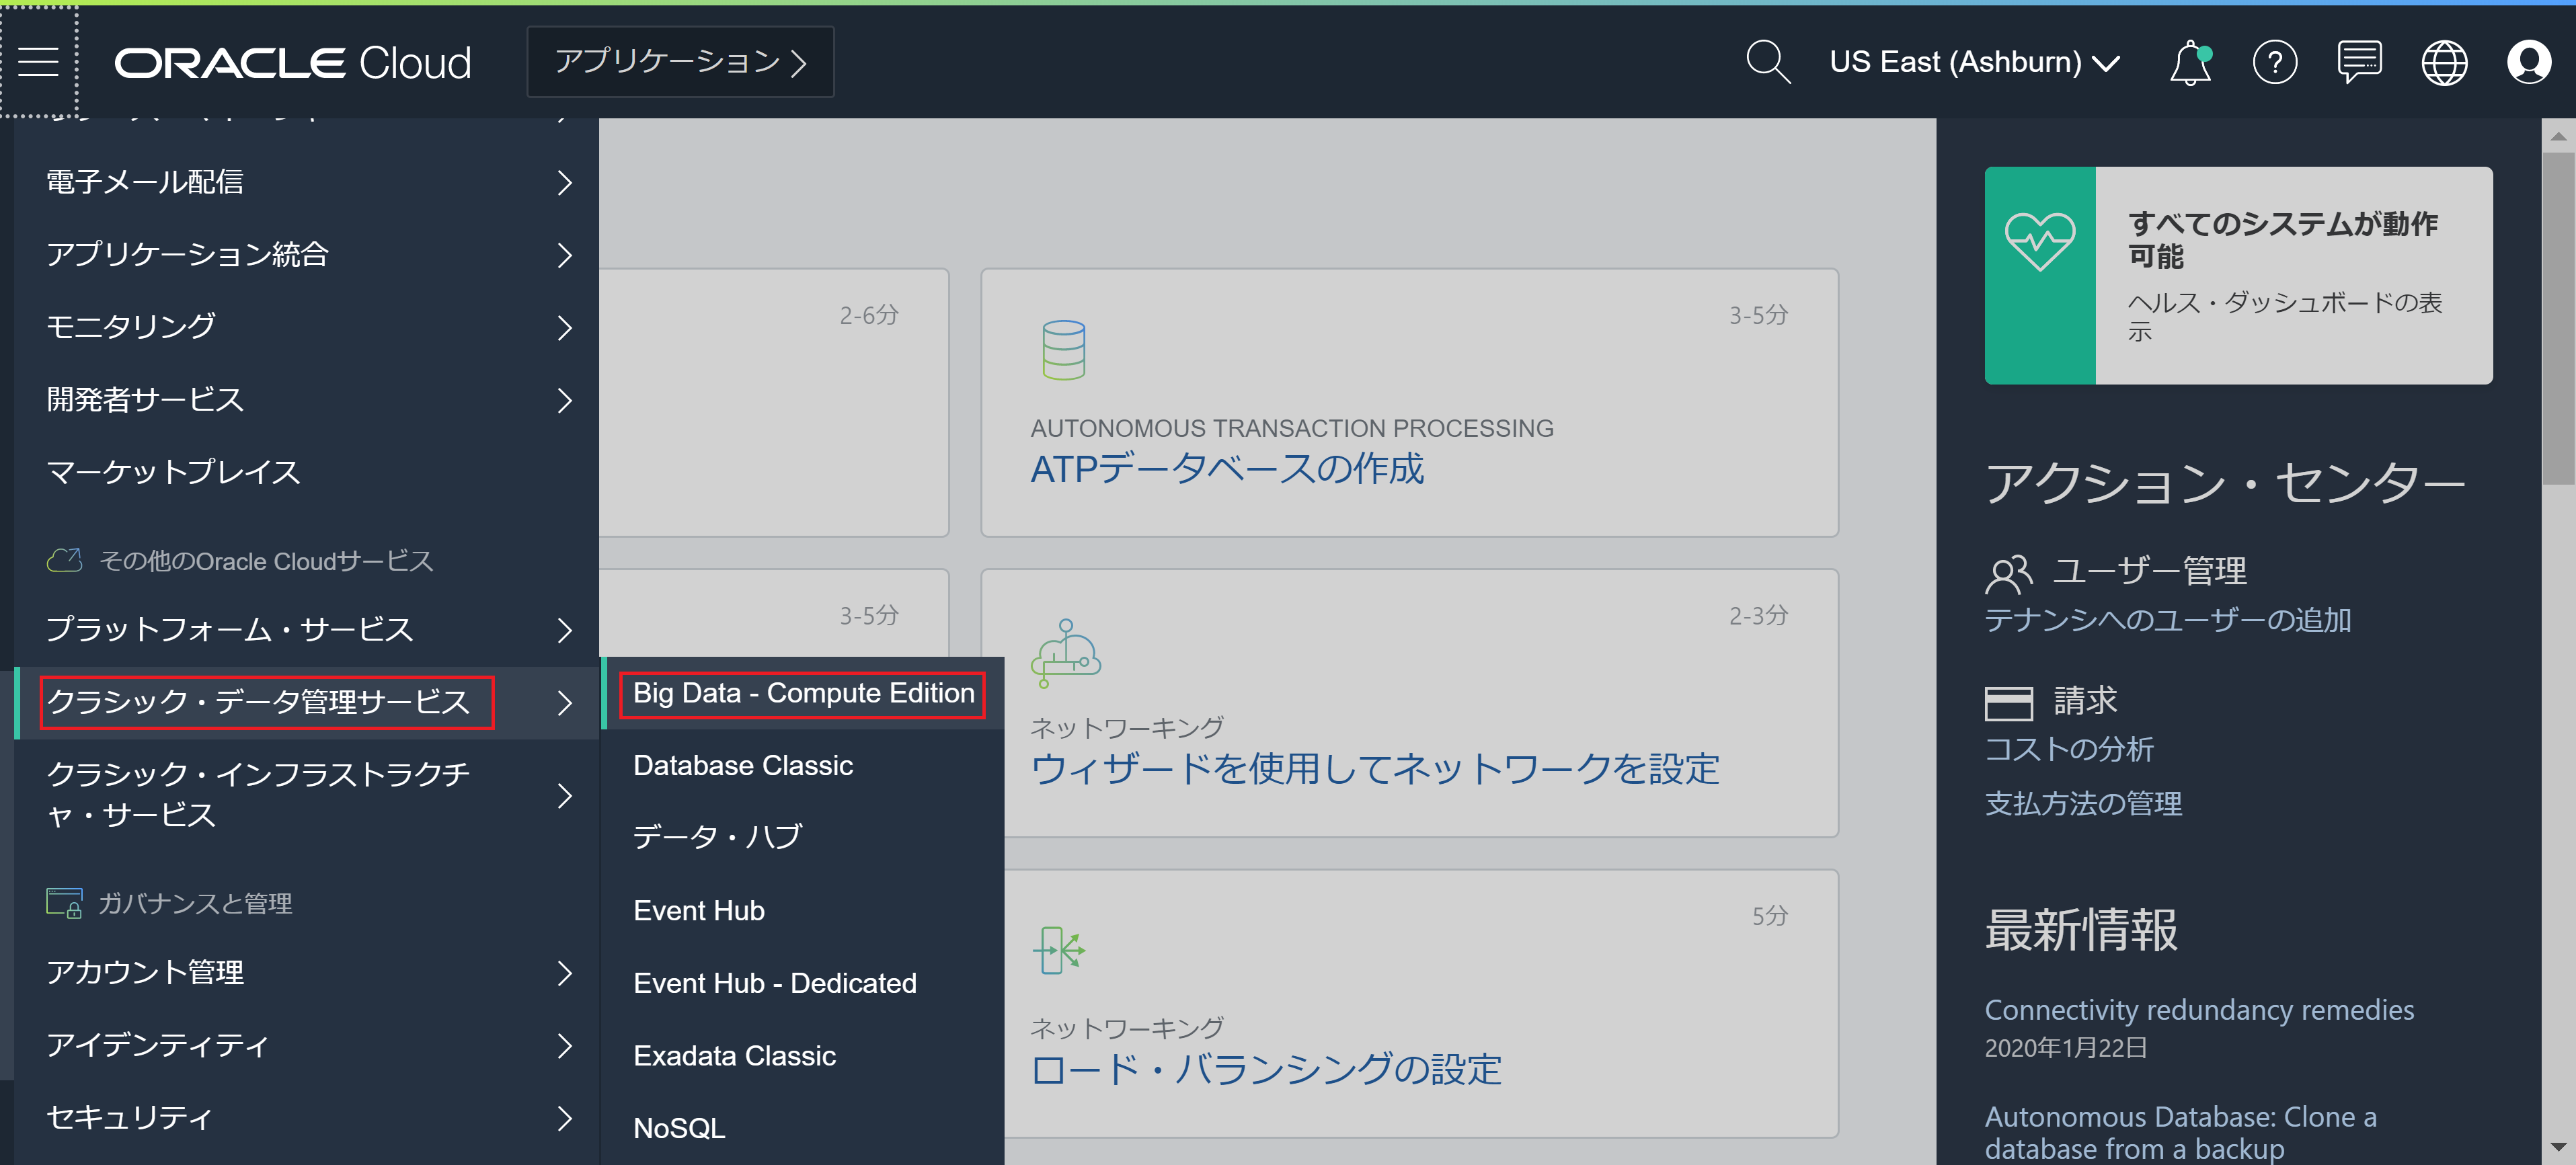Open the search magnifier icon
The image size is (2576, 1165).
(x=1767, y=62)
